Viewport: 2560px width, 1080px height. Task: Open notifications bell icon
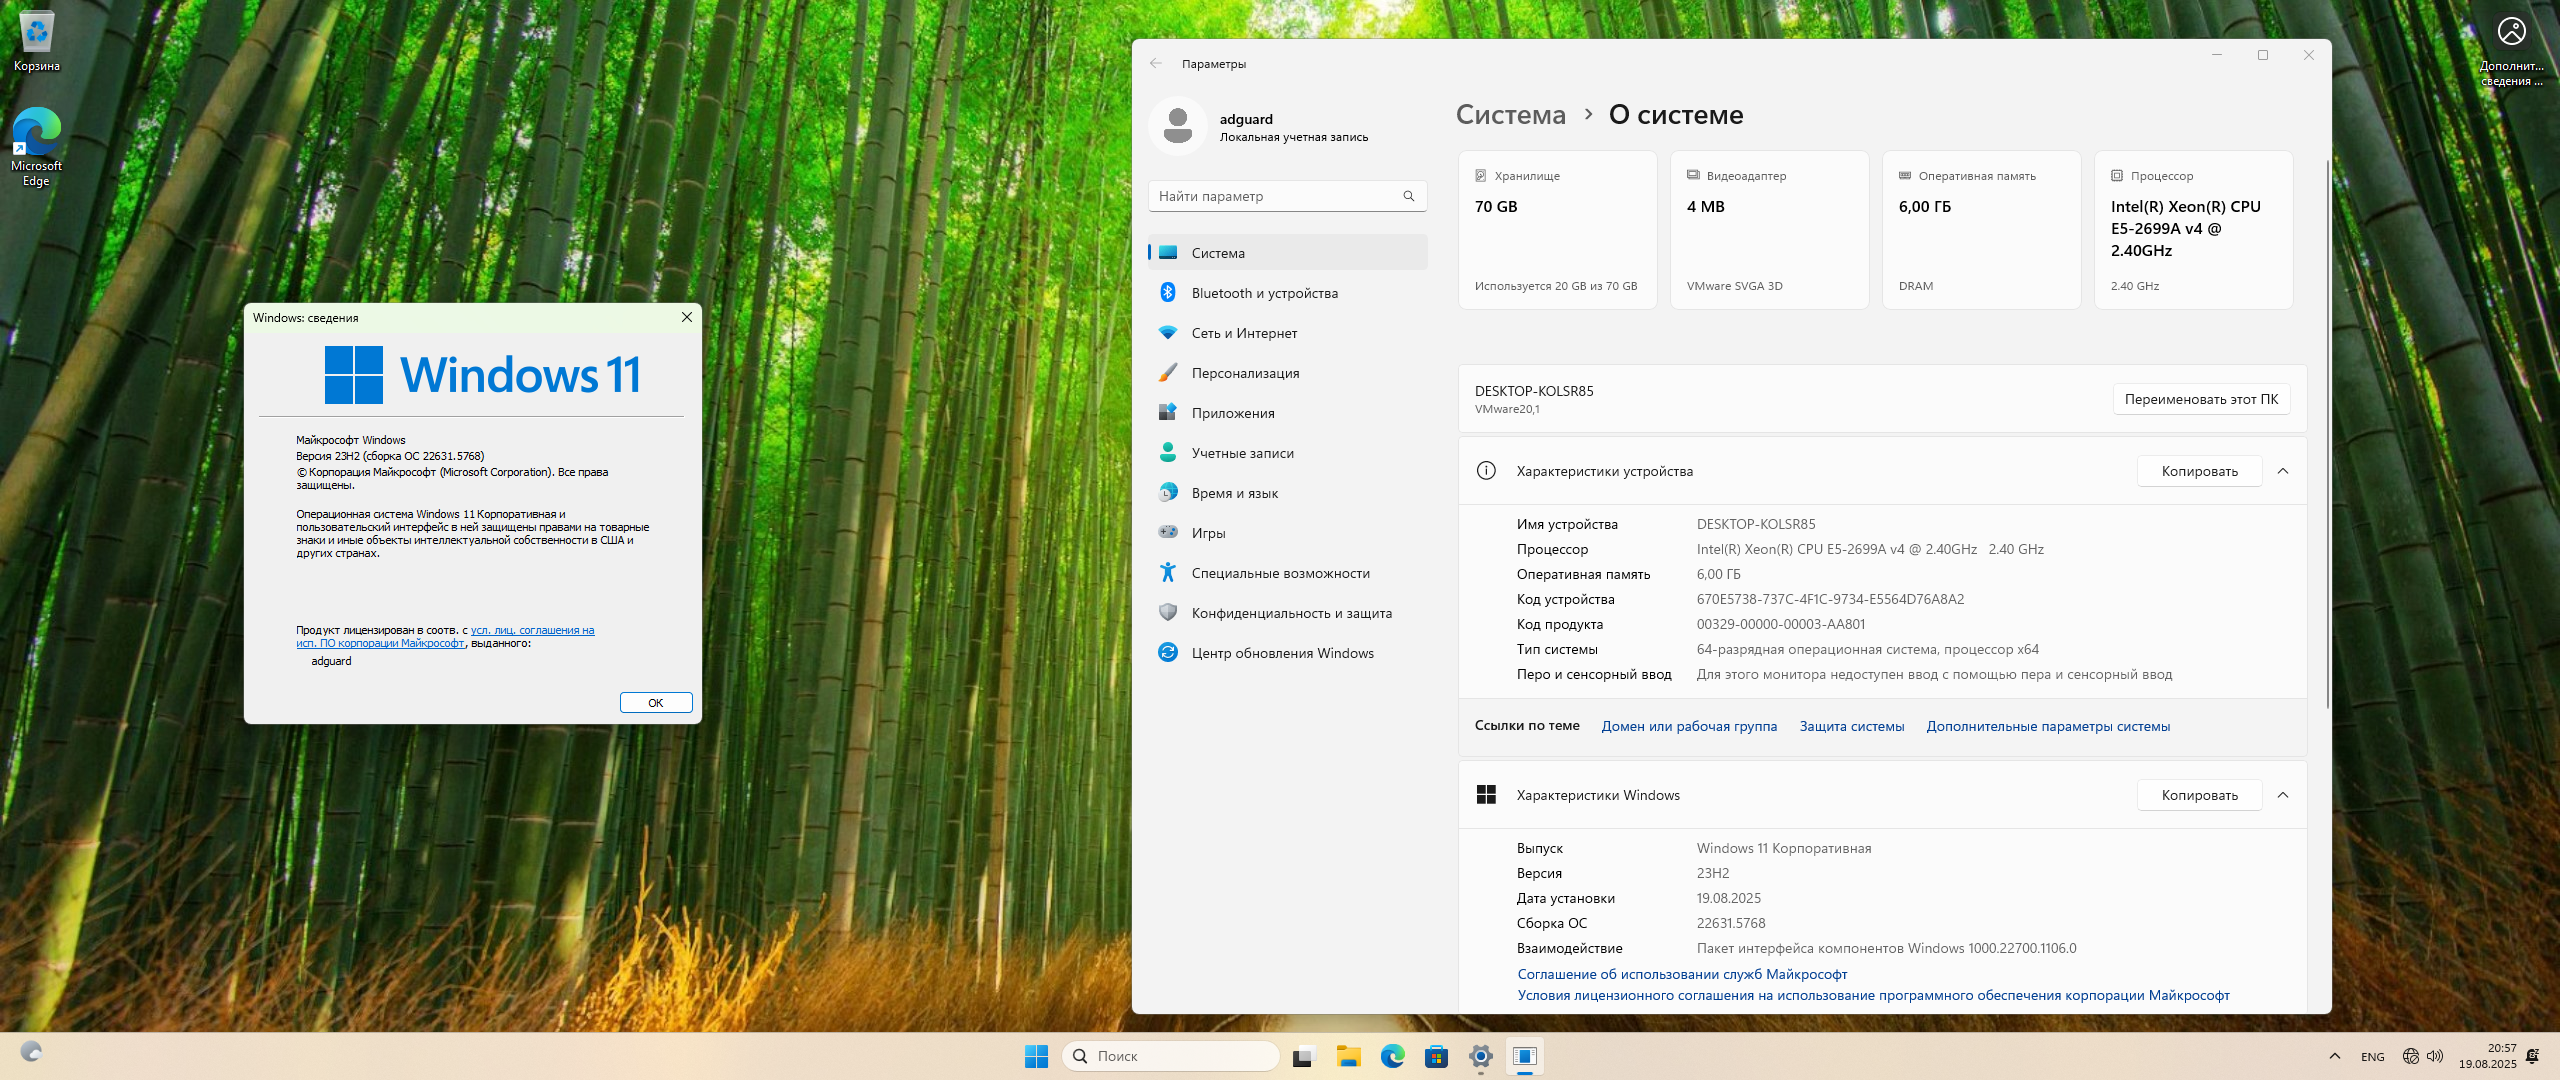click(2532, 1056)
